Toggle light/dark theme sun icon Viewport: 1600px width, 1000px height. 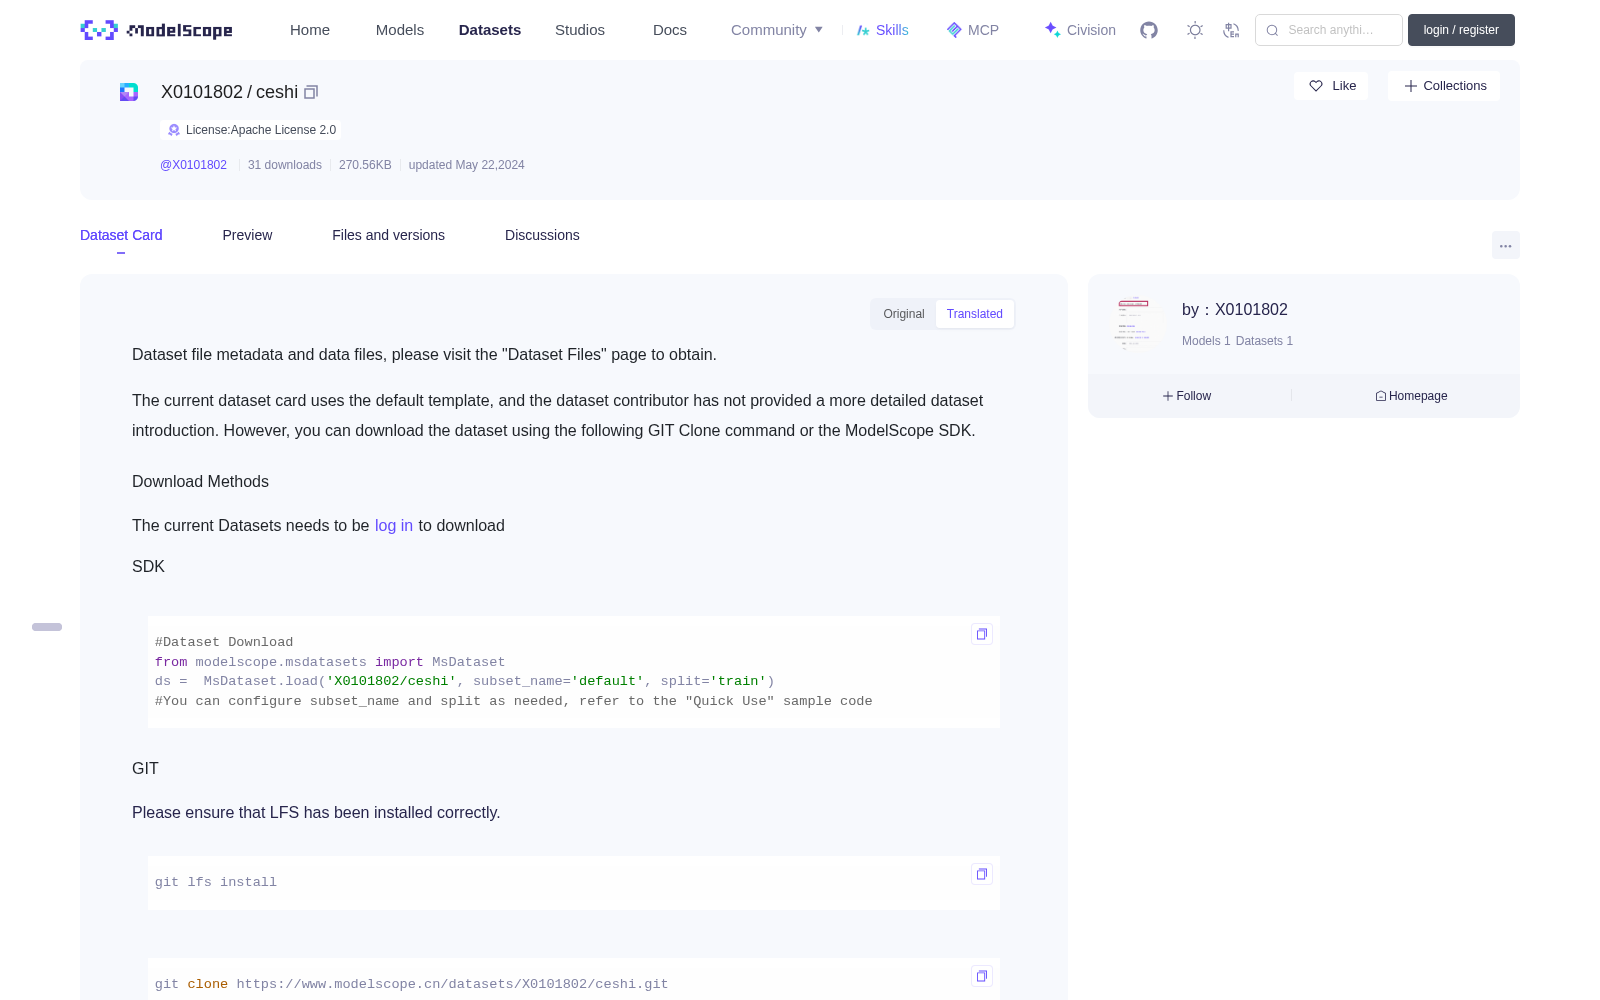pyautogui.click(x=1195, y=30)
